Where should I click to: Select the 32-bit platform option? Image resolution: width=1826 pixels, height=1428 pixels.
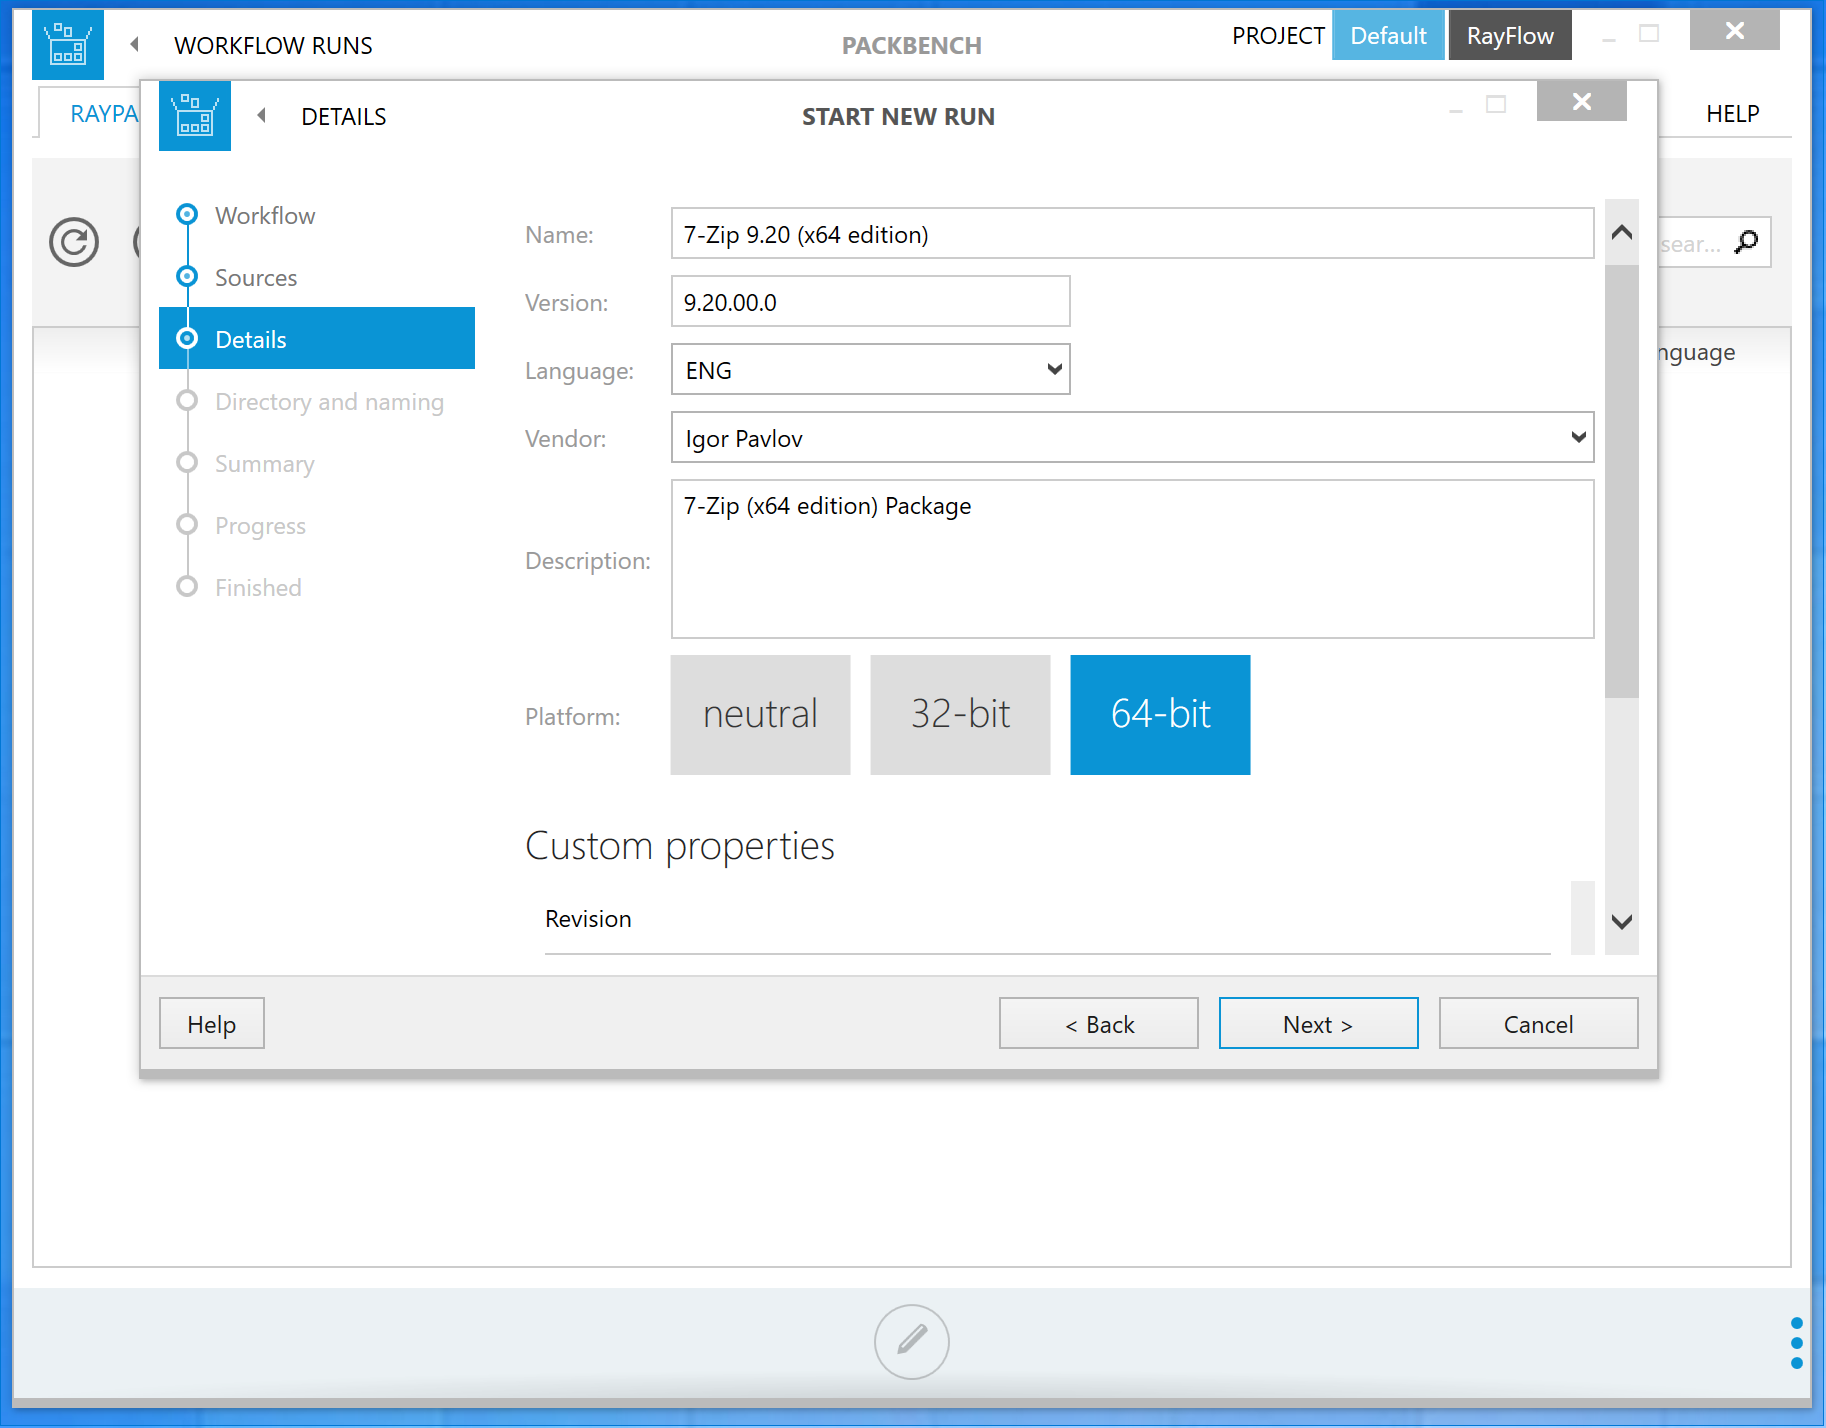pos(960,715)
